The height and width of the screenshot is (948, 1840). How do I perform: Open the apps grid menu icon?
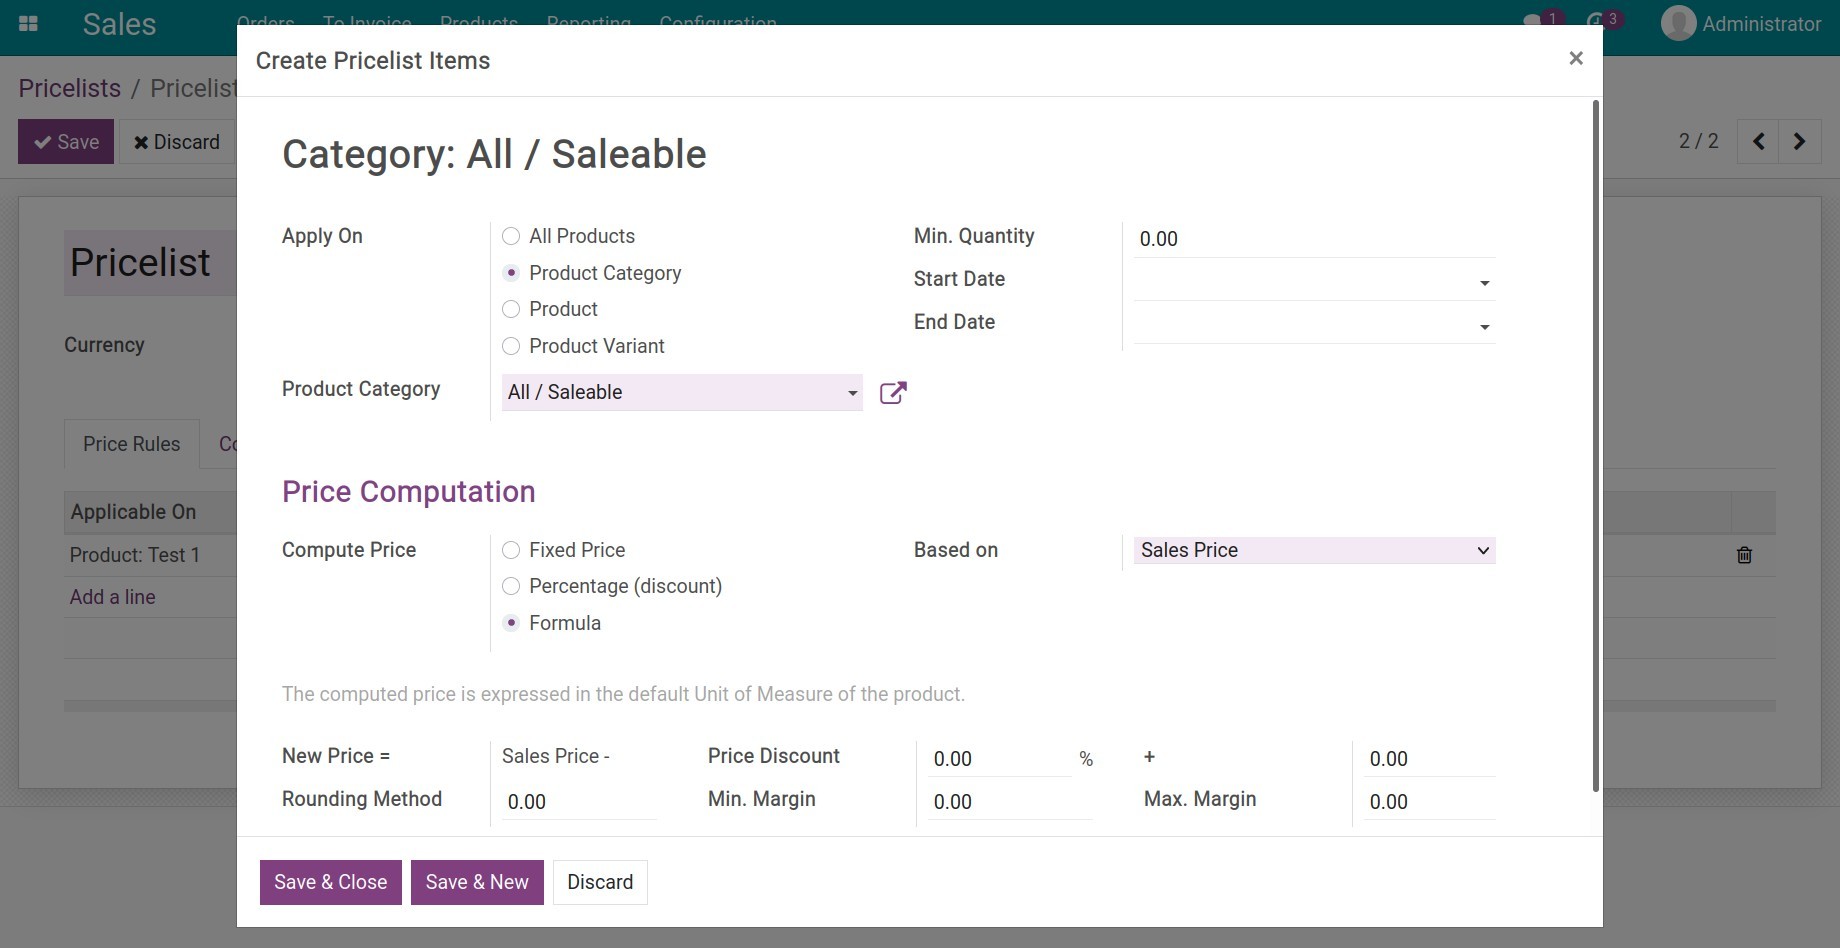(x=28, y=24)
